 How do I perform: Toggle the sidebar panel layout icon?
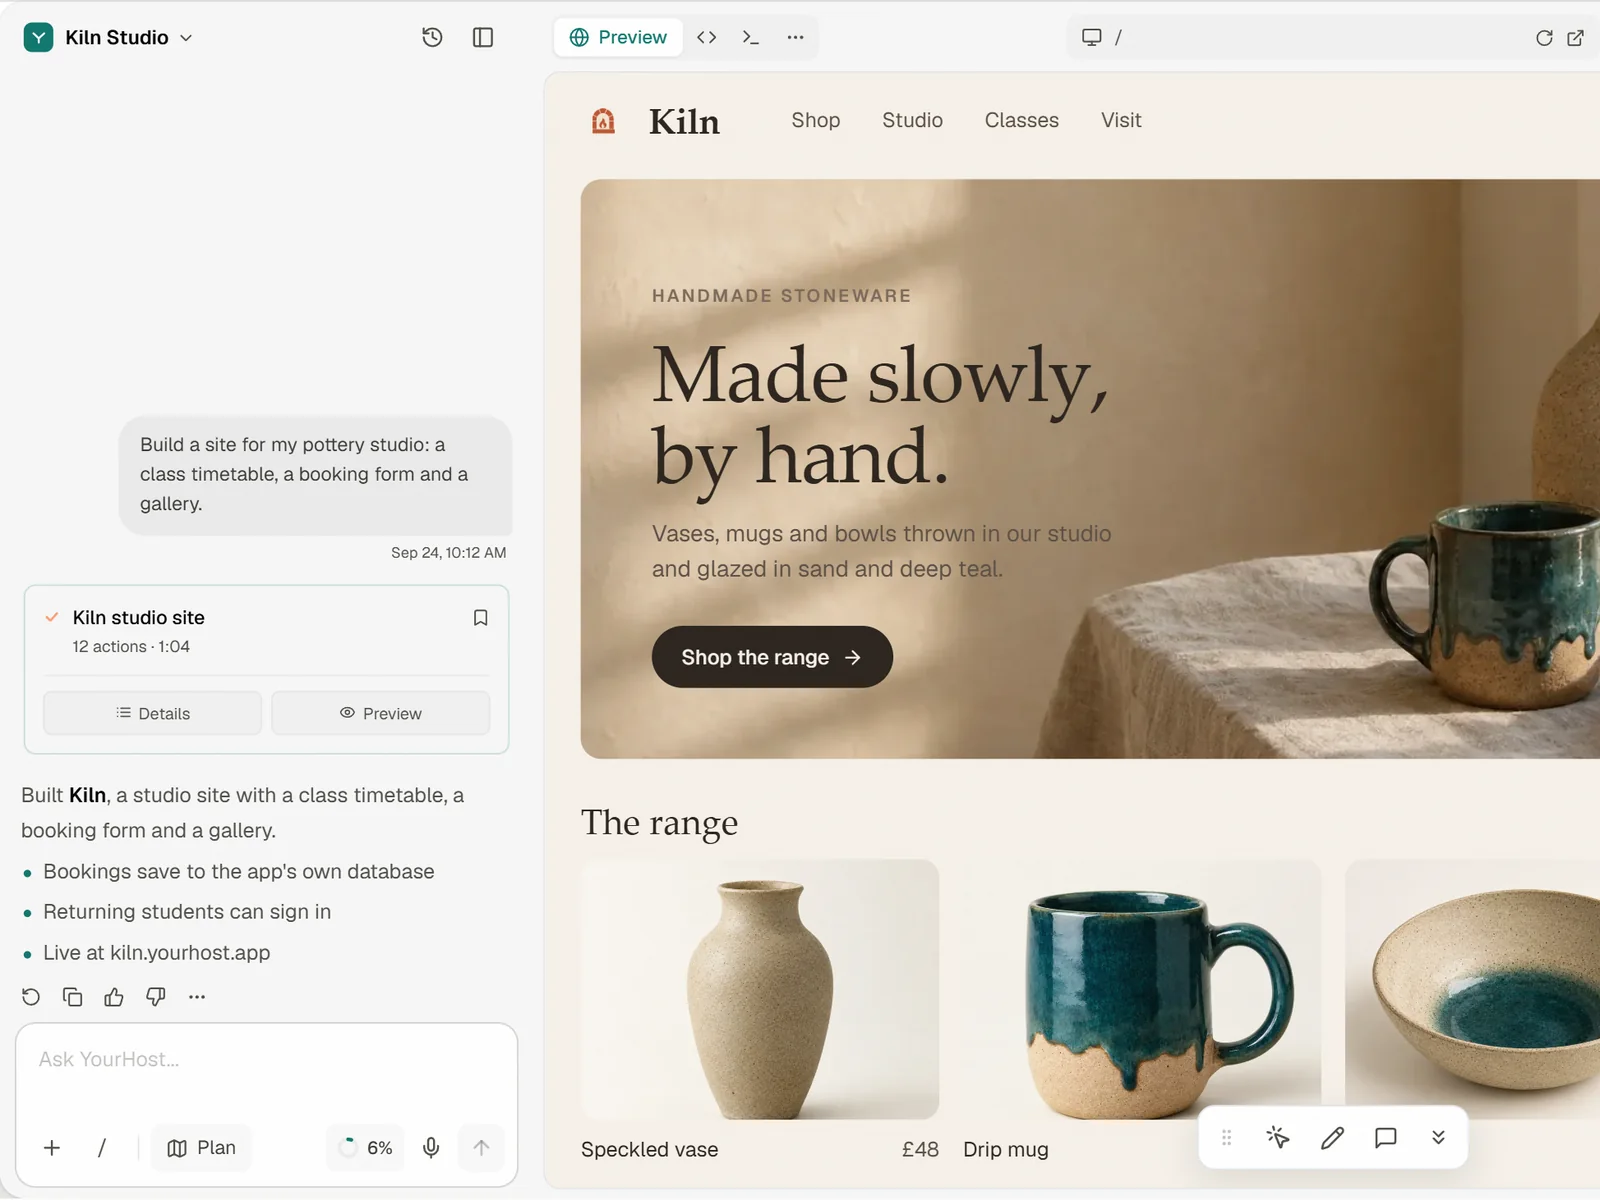(483, 37)
